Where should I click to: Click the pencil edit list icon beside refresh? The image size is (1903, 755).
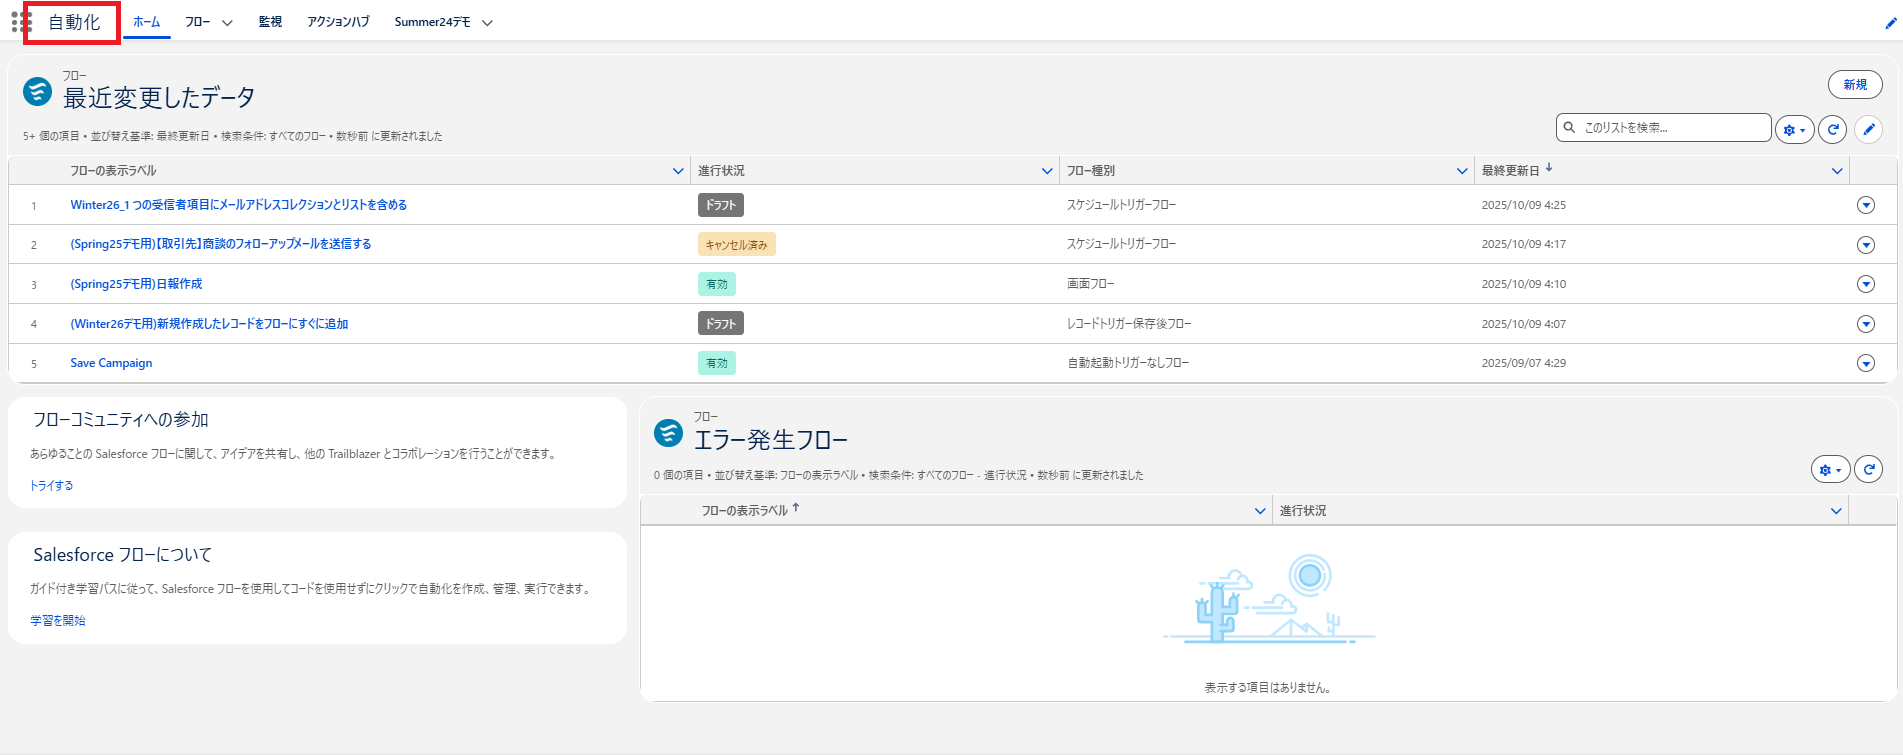[1868, 129]
